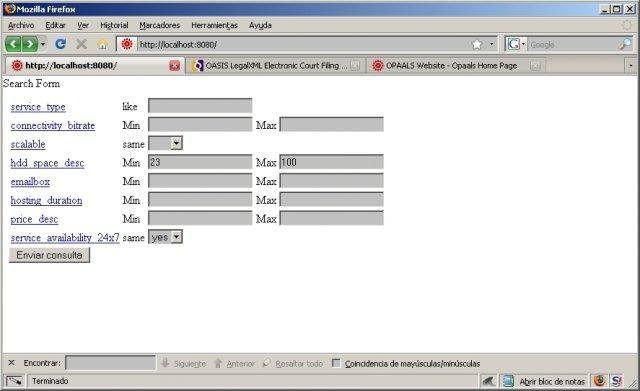
Task: Reload the page with the refresh icon
Action: coord(61,44)
